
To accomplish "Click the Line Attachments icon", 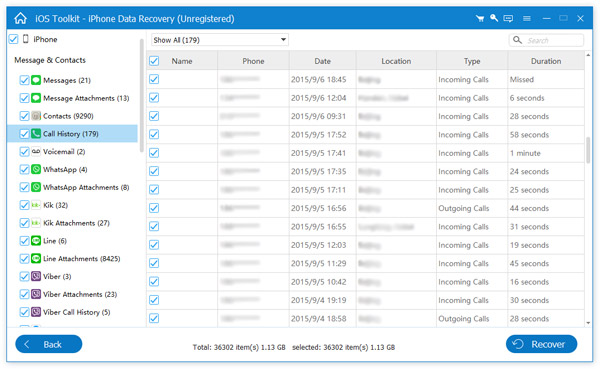I will [36, 258].
